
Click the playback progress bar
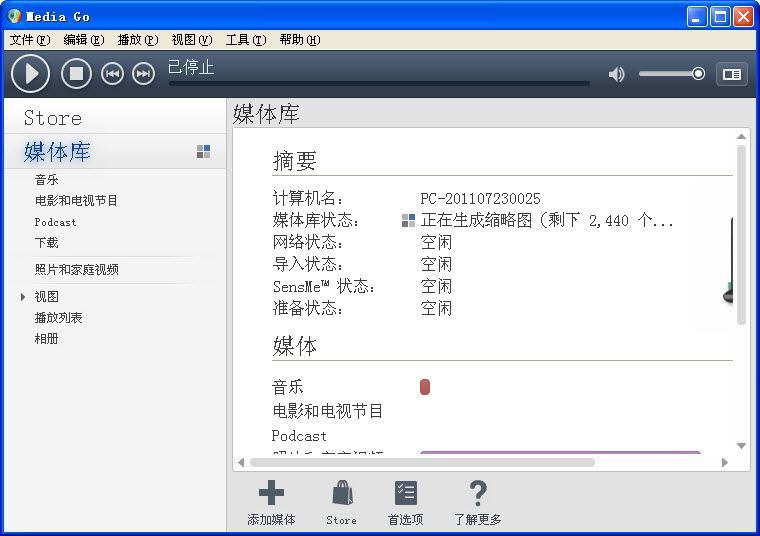[x=379, y=83]
